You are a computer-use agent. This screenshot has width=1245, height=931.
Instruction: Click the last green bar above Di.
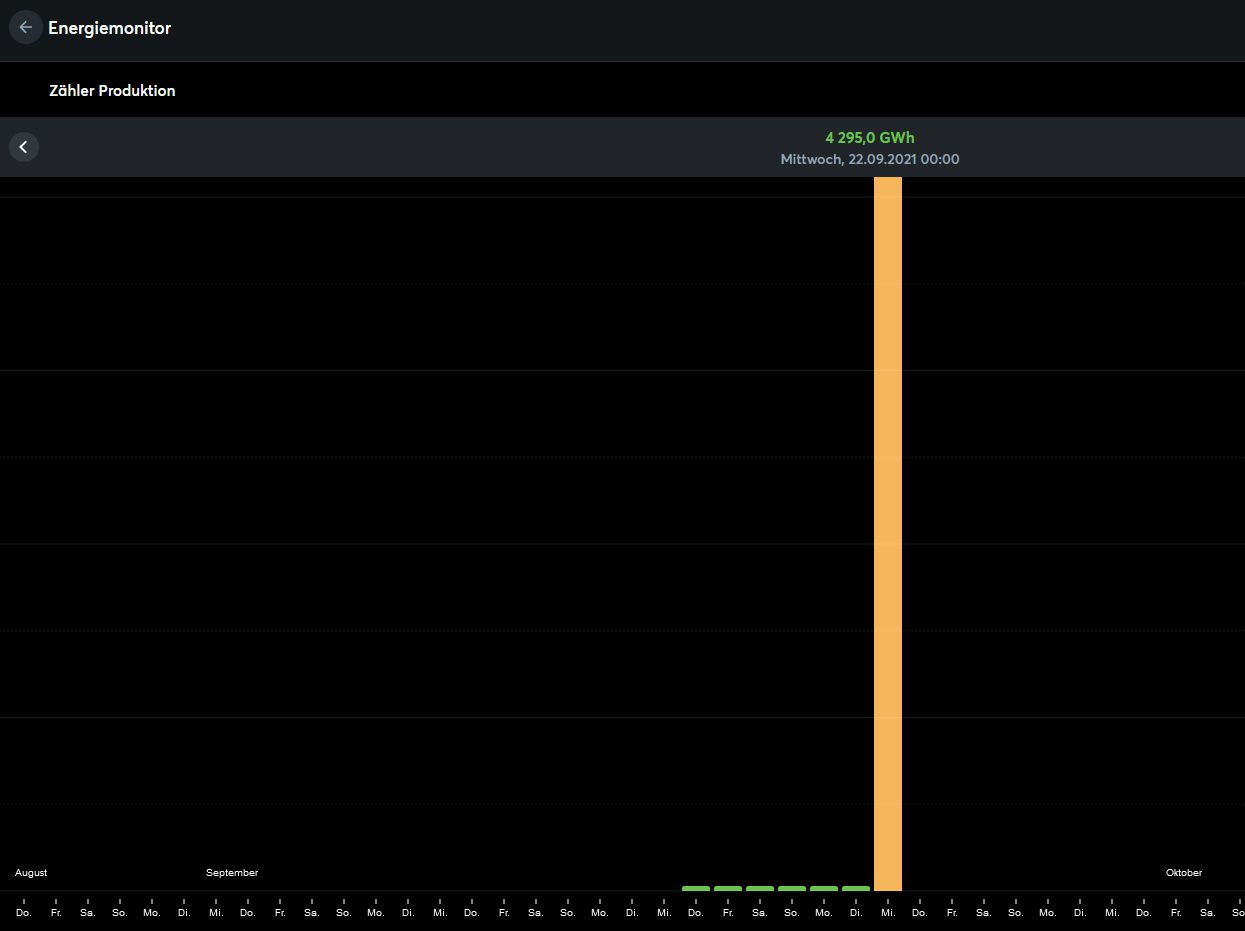[856, 888]
